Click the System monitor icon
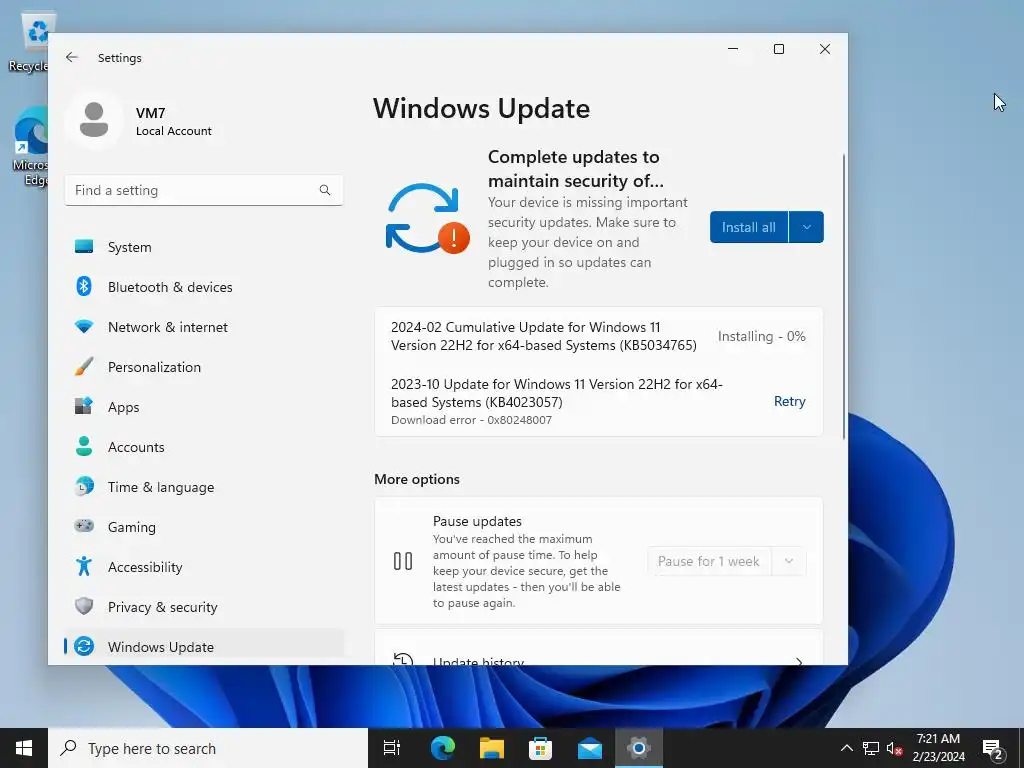1024x768 pixels. pyautogui.click(x=84, y=246)
